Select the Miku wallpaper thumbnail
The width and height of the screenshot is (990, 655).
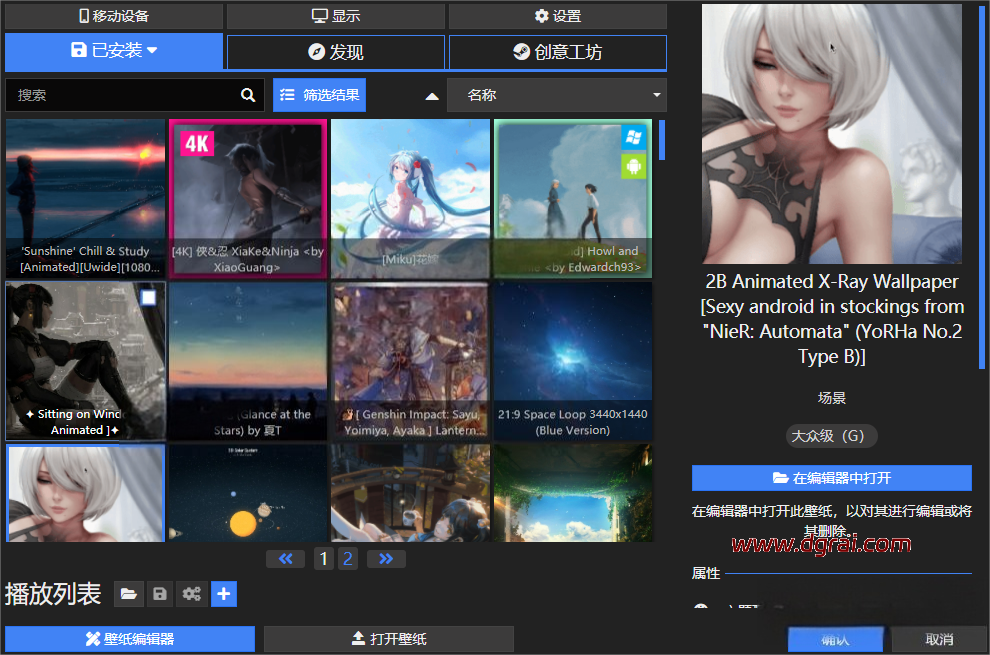410,198
